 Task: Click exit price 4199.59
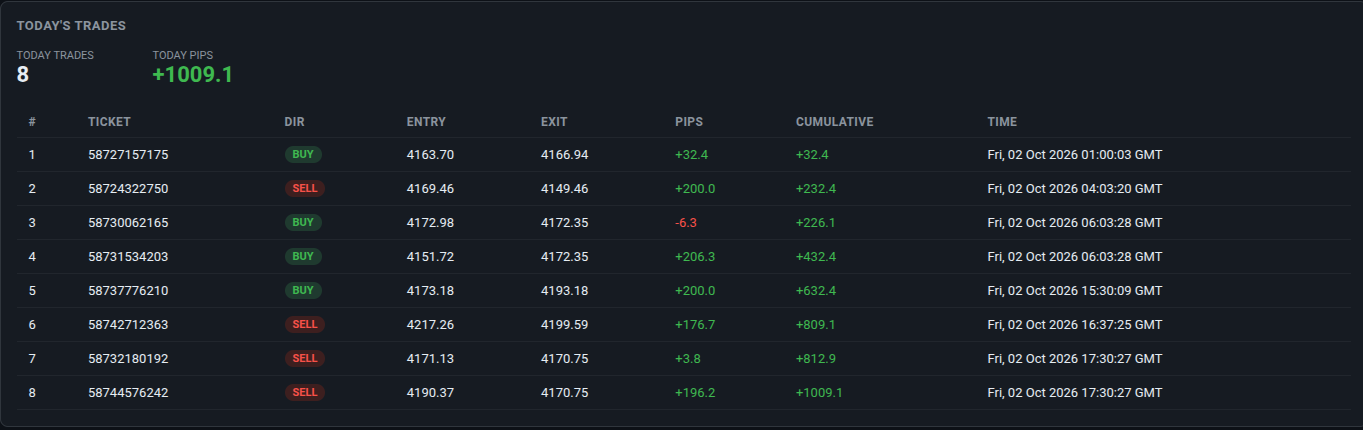(x=565, y=325)
